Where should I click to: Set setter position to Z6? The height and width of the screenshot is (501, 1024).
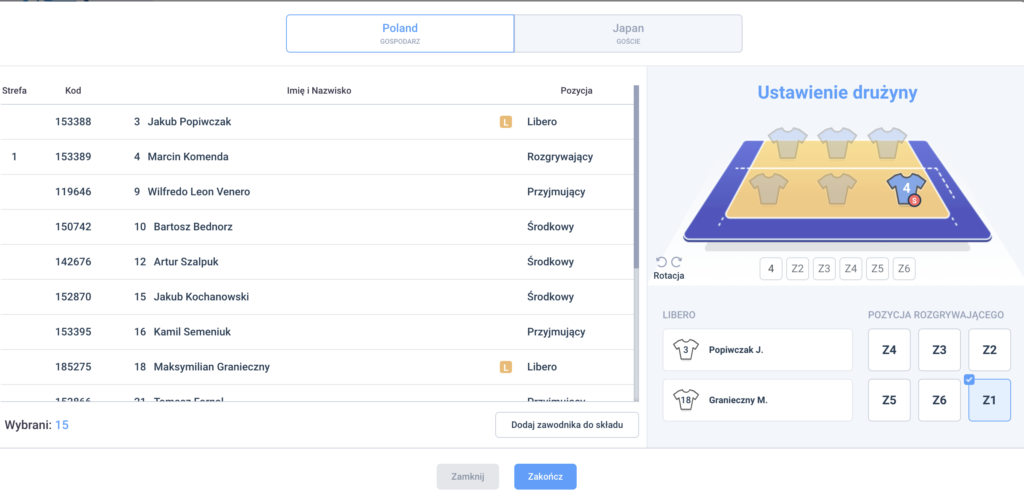tap(939, 400)
